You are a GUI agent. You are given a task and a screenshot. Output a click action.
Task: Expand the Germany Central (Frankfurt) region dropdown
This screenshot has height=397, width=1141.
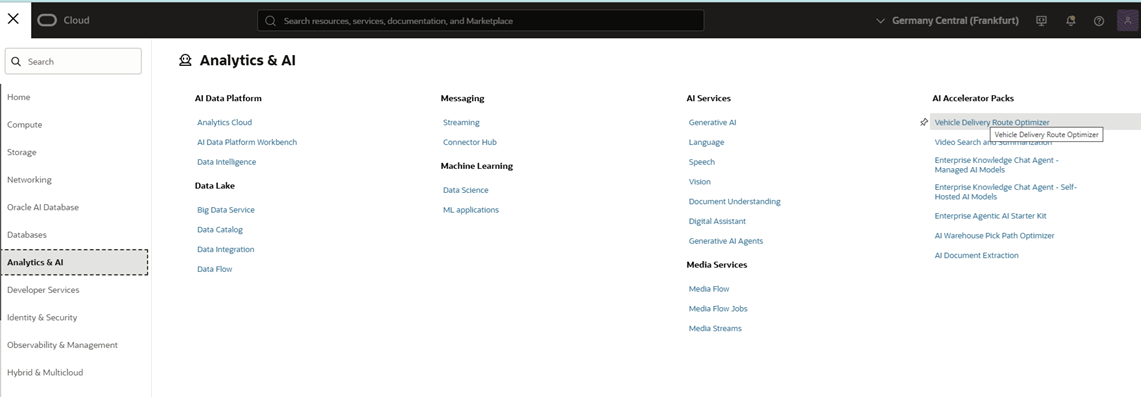pyautogui.click(x=948, y=21)
